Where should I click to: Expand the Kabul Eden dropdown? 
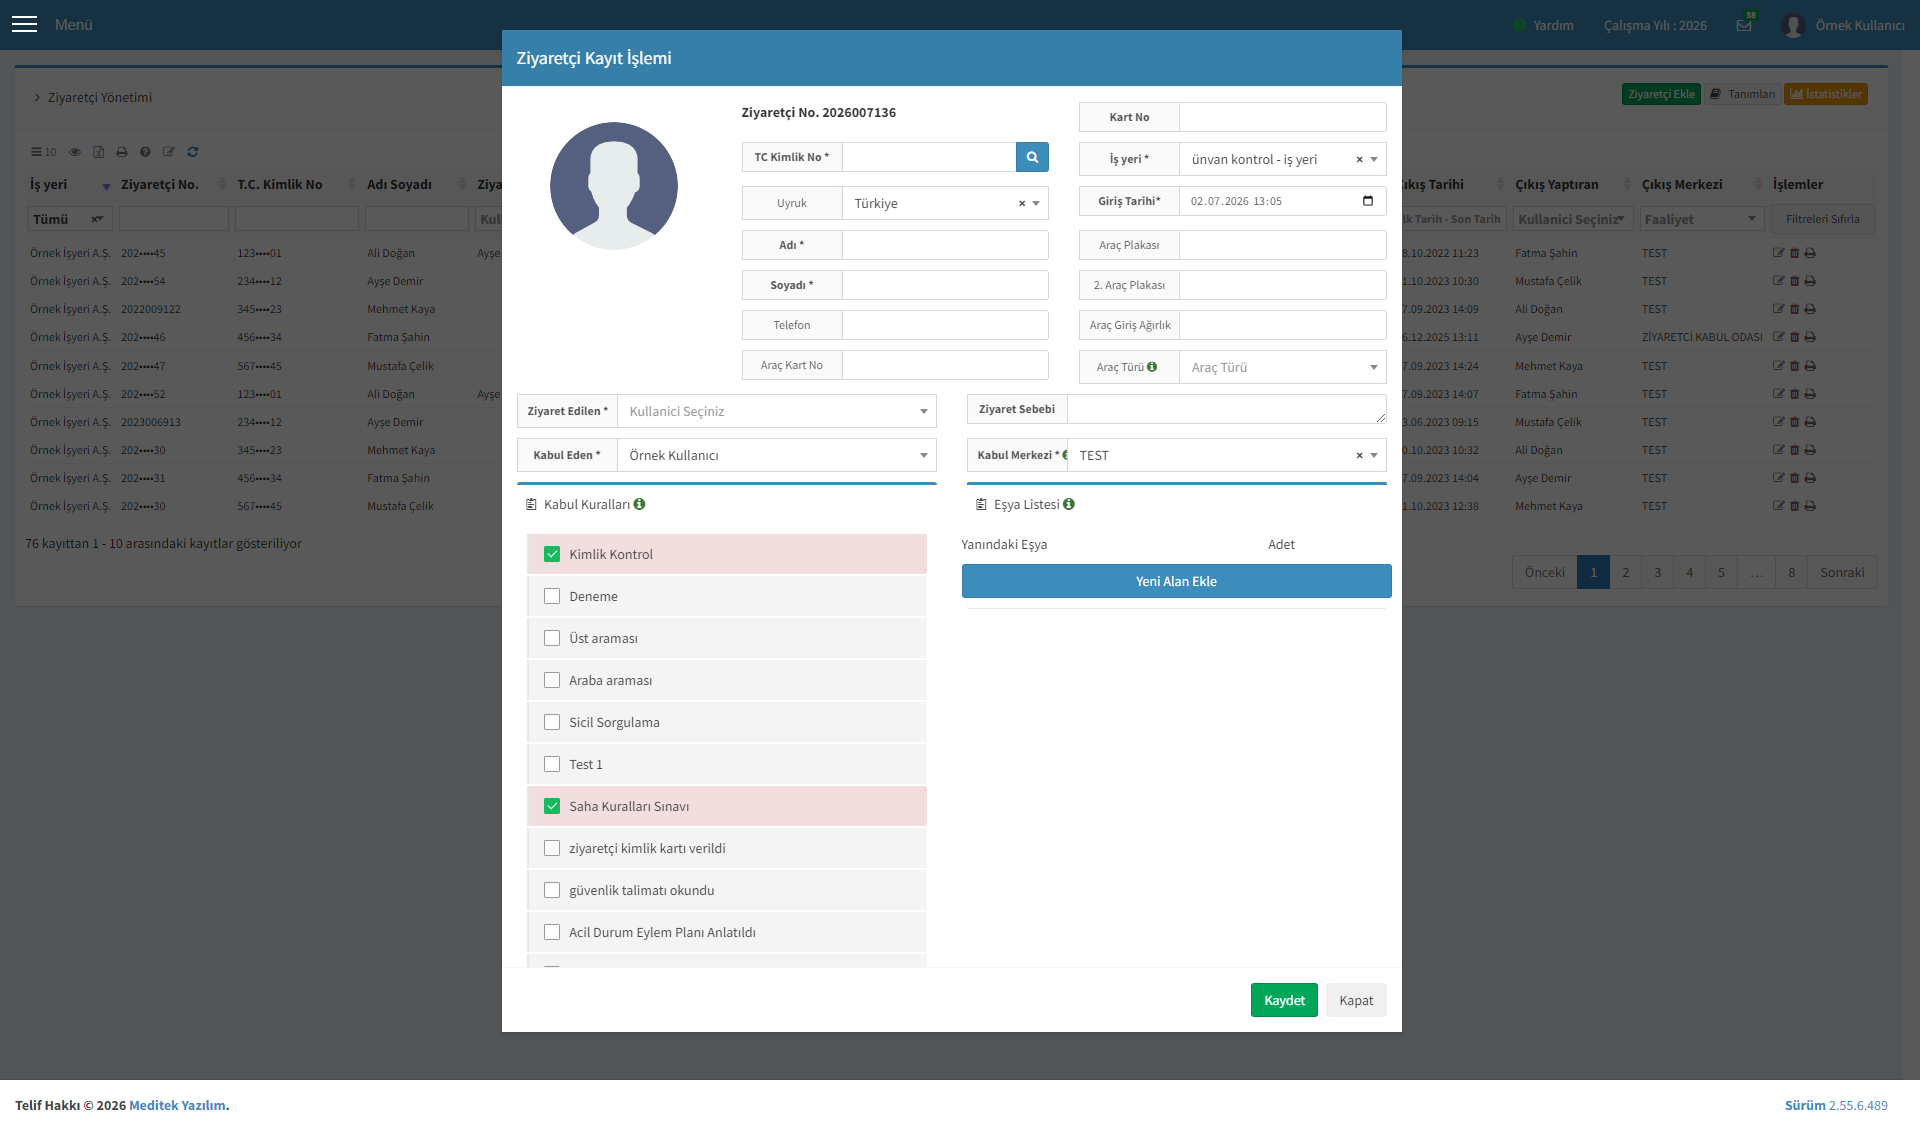click(777, 455)
